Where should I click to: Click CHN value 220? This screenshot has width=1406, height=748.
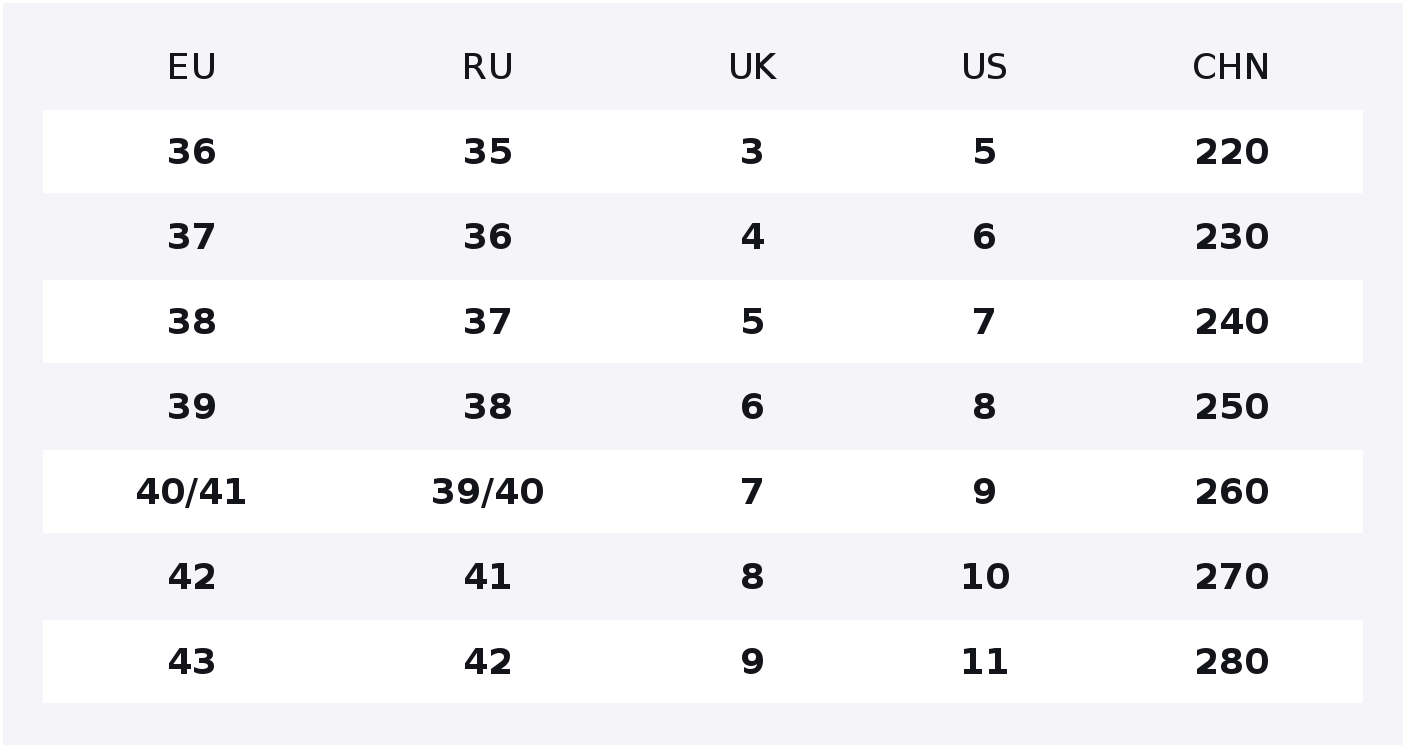pos(1231,152)
